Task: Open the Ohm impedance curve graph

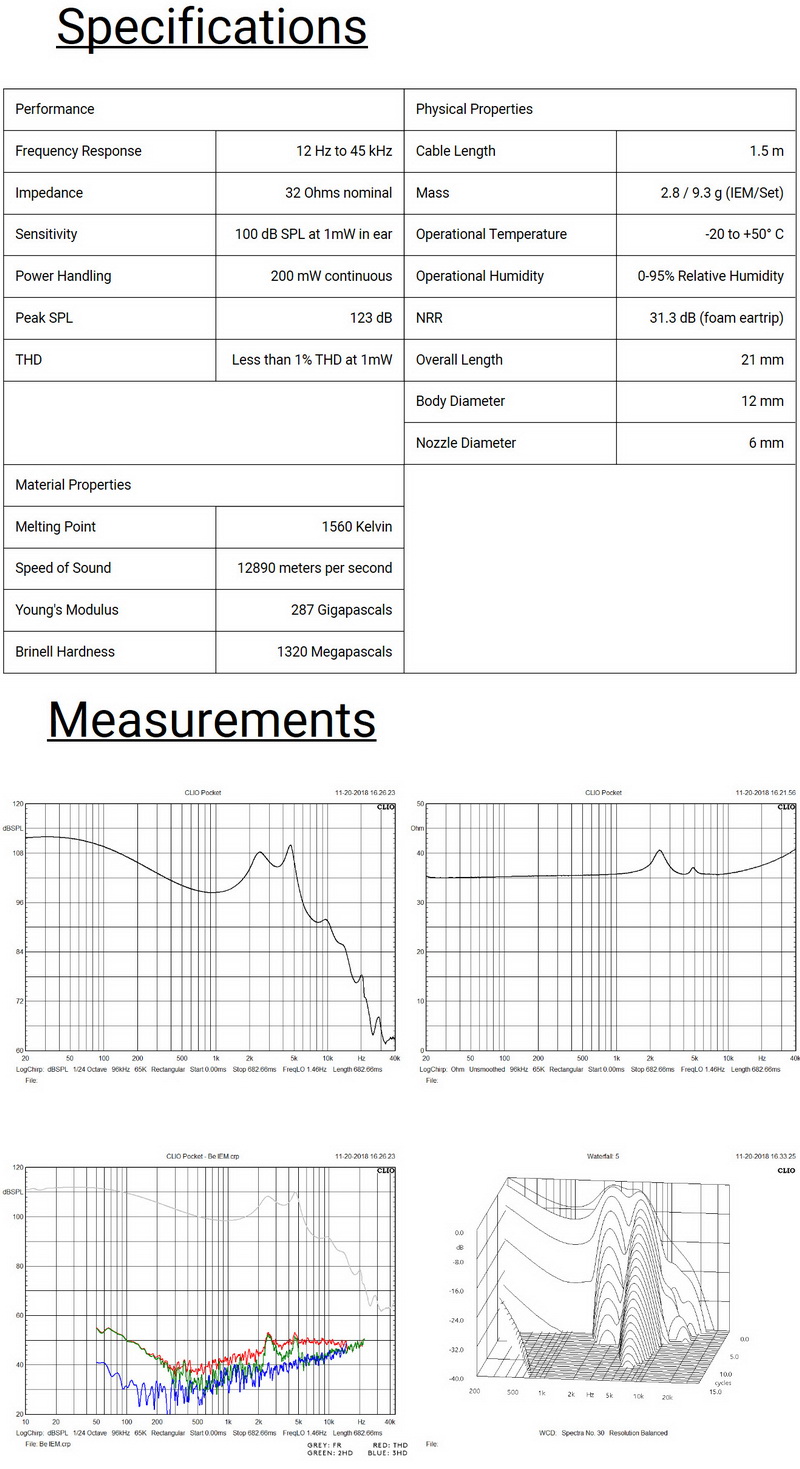Action: pyautogui.click(x=611, y=927)
